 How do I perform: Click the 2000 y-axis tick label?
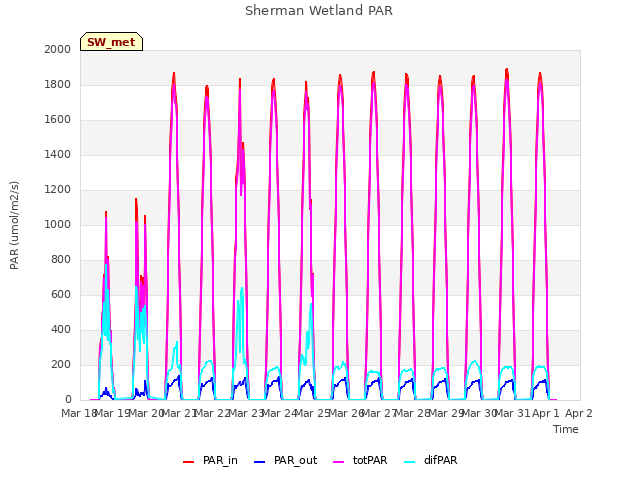(x=58, y=49)
